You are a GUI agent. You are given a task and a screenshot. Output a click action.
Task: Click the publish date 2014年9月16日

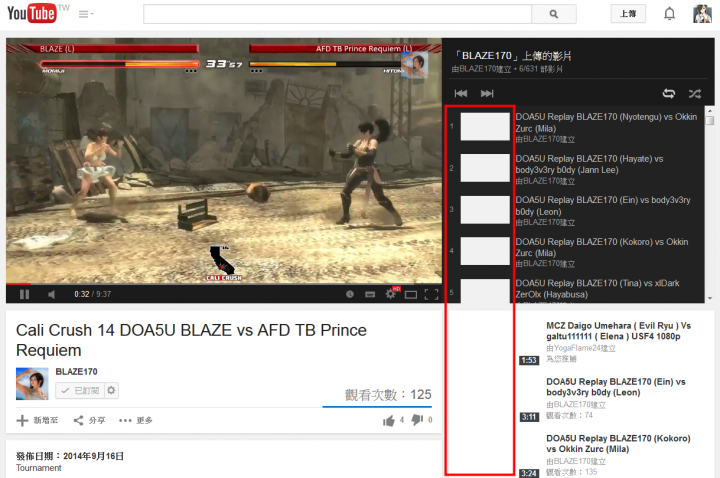pyautogui.click(x=93, y=456)
